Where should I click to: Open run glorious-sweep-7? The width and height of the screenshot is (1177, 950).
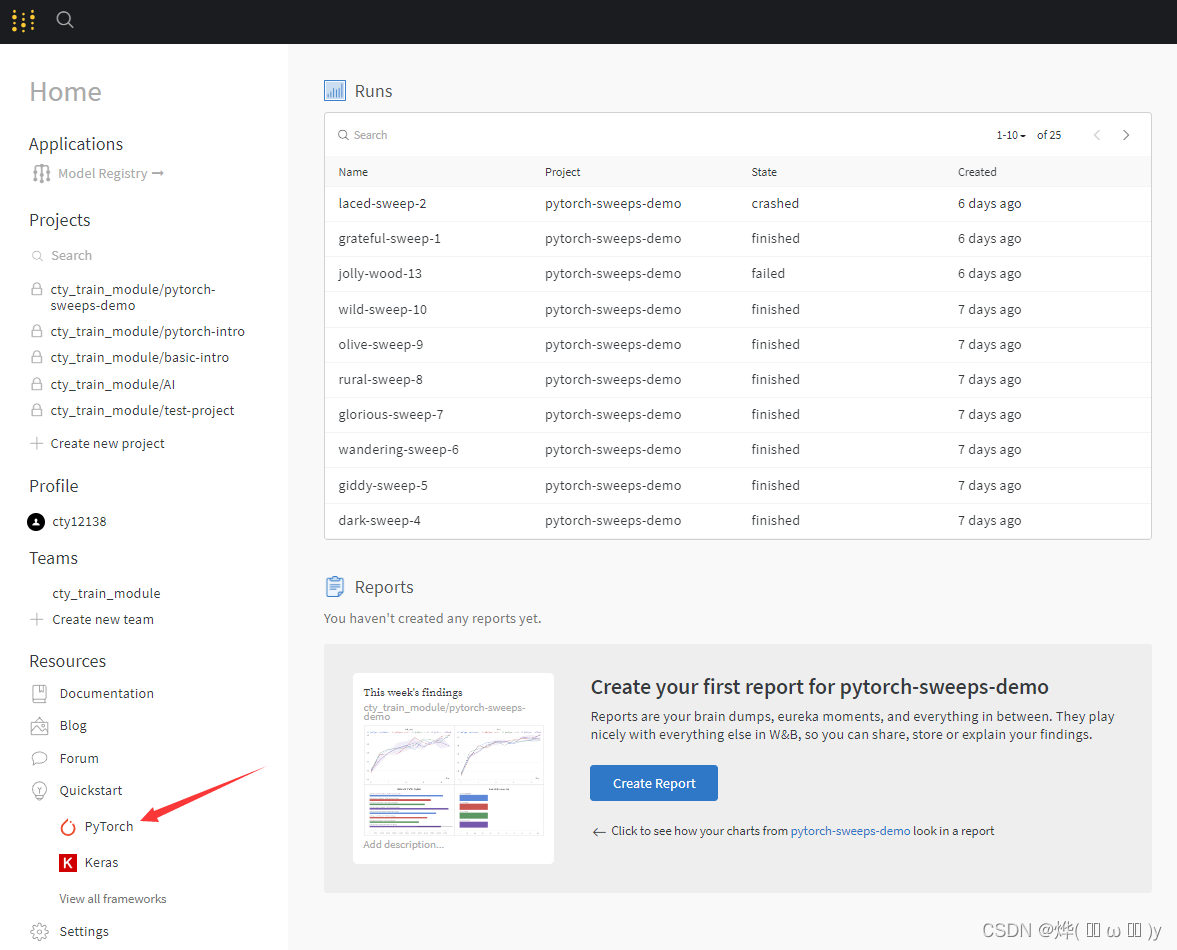pos(391,415)
